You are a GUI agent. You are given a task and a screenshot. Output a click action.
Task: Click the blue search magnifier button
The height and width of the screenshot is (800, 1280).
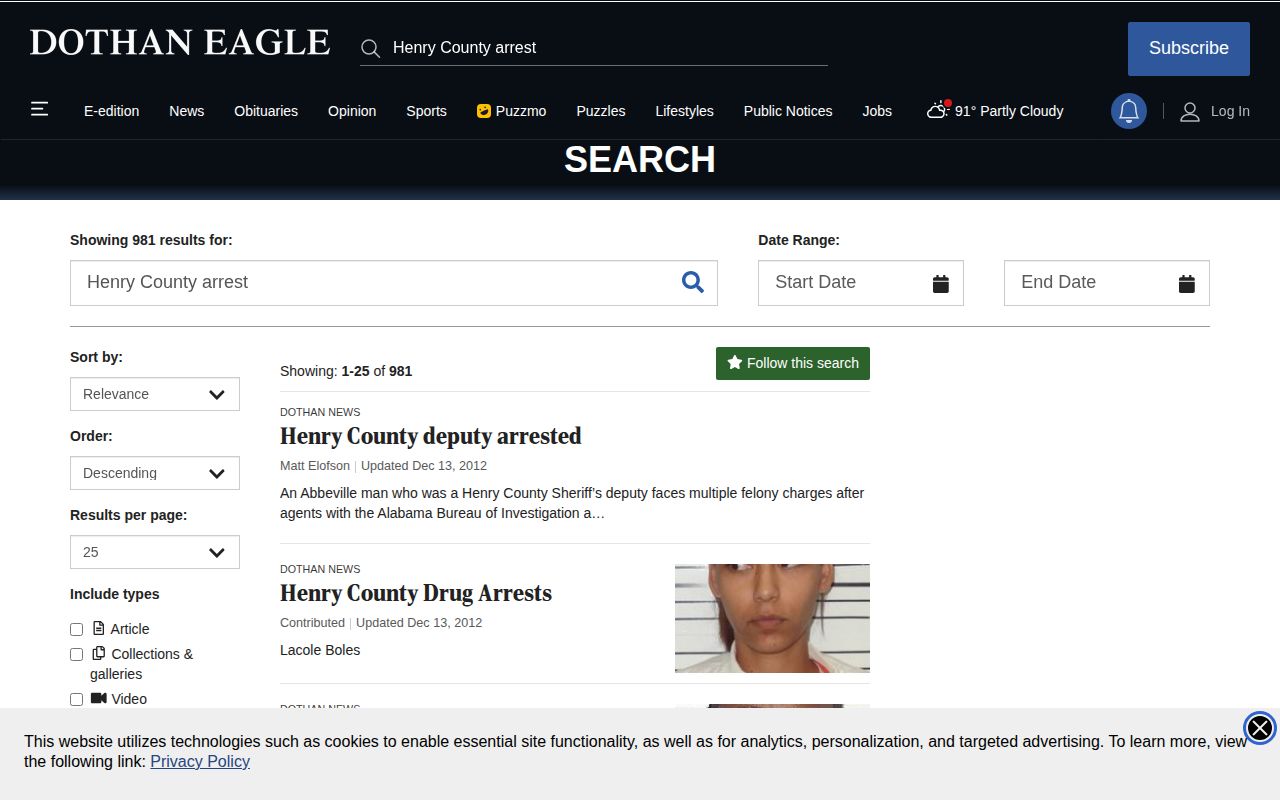tap(693, 282)
